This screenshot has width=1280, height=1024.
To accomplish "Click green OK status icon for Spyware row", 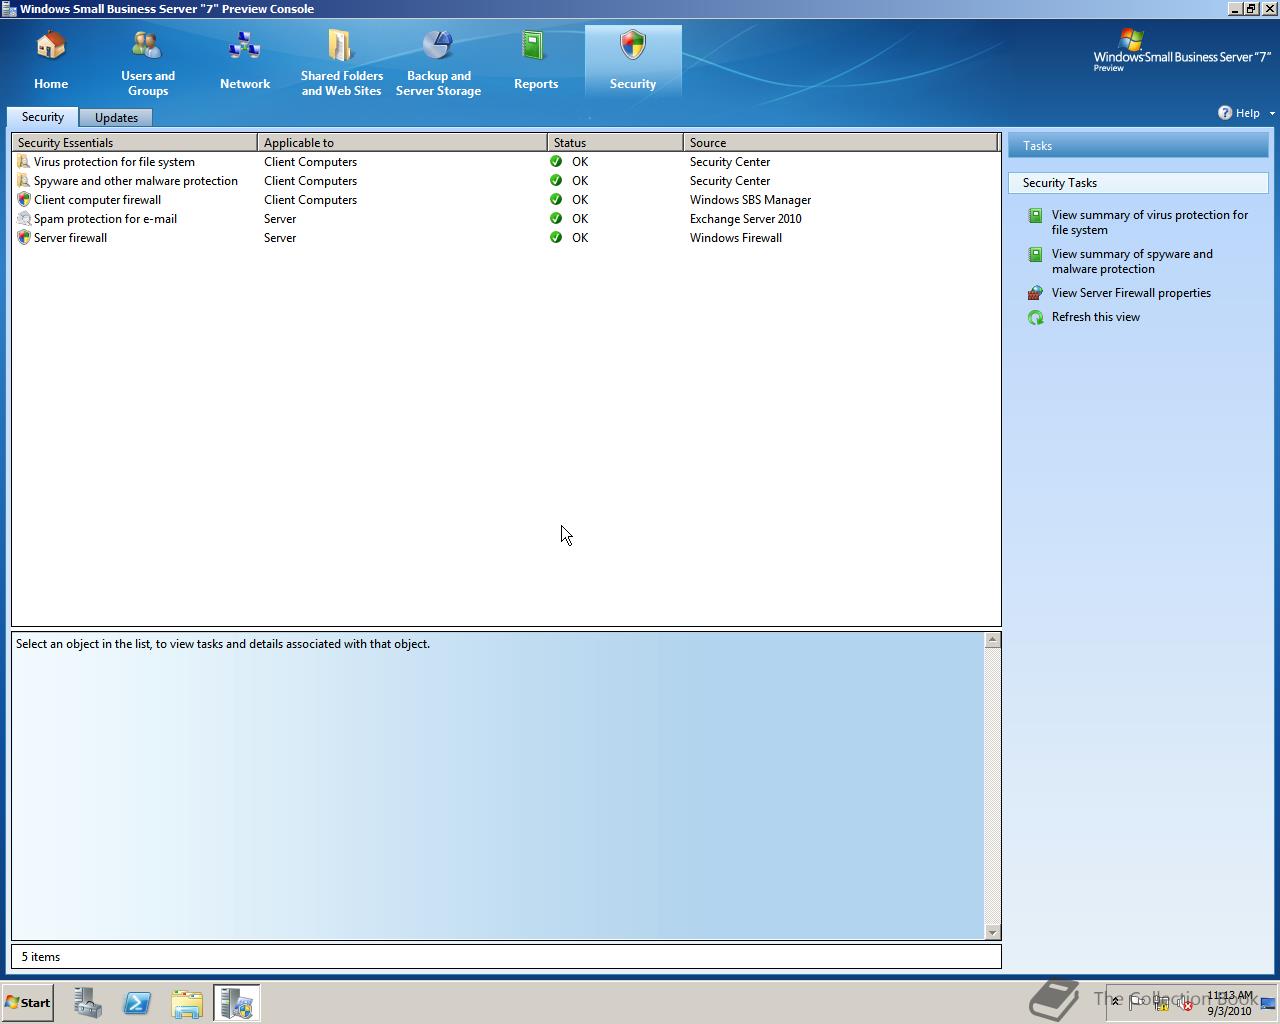I will (x=556, y=180).
